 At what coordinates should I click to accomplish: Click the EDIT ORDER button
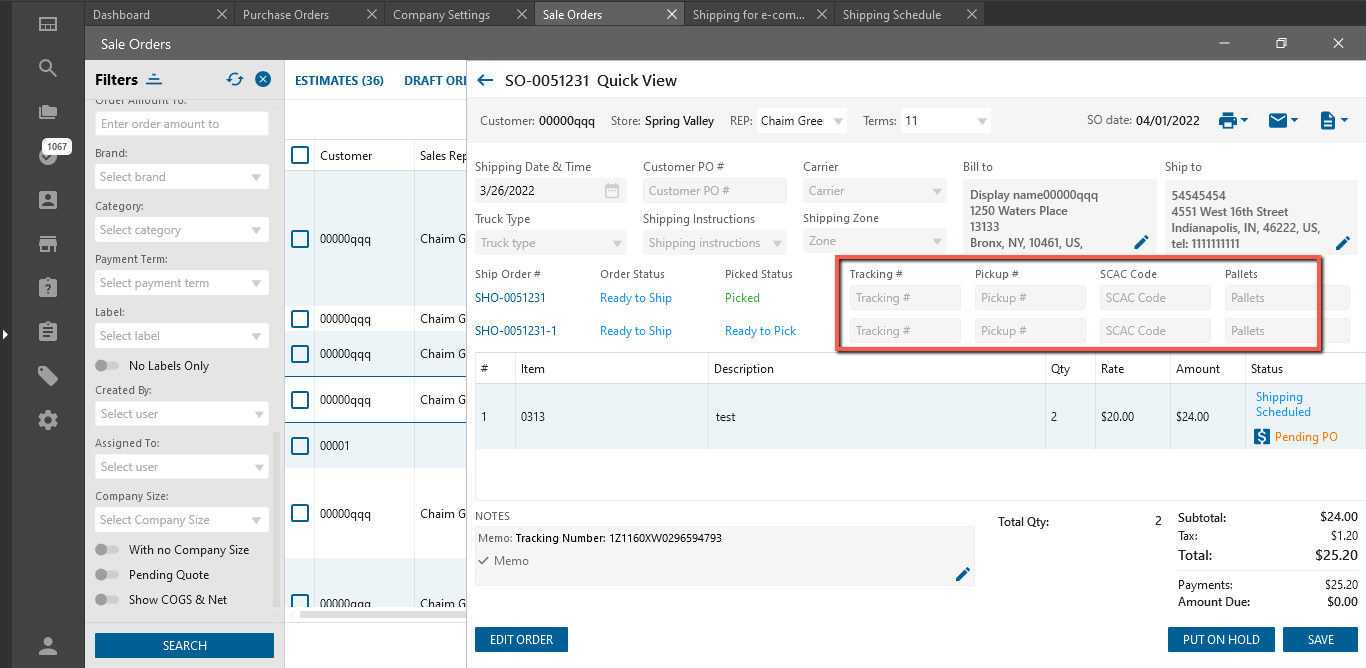click(x=521, y=640)
